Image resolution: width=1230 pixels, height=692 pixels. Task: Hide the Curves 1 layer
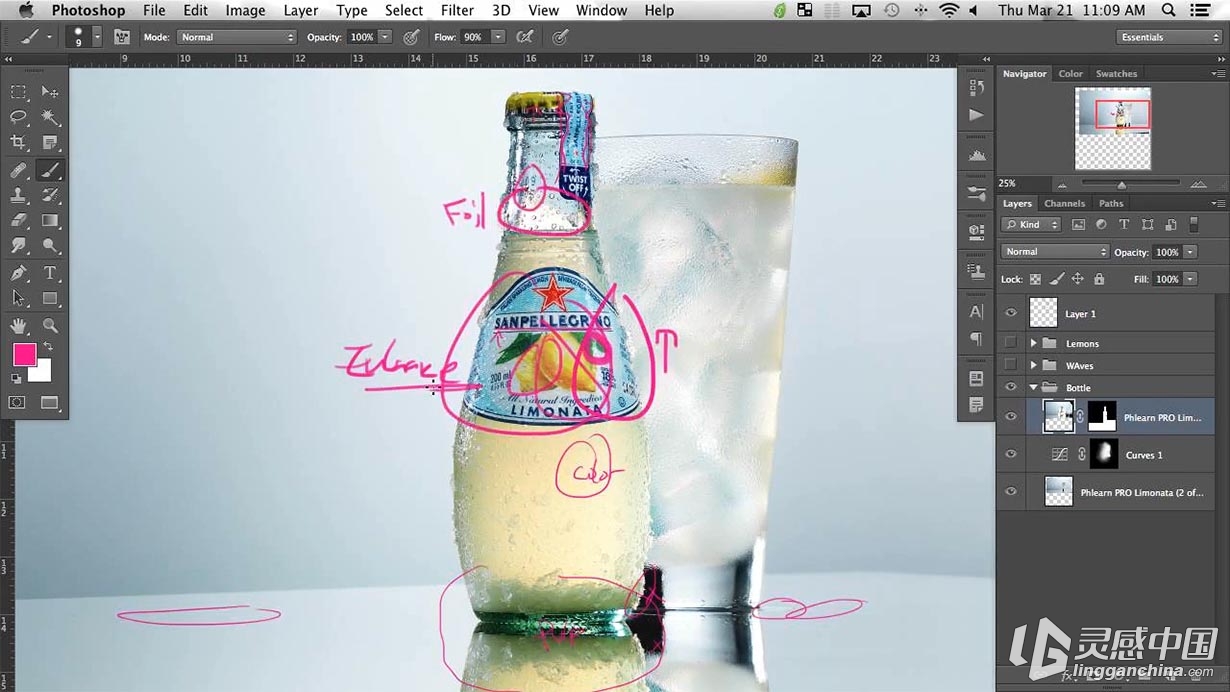click(x=1010, y=454)
